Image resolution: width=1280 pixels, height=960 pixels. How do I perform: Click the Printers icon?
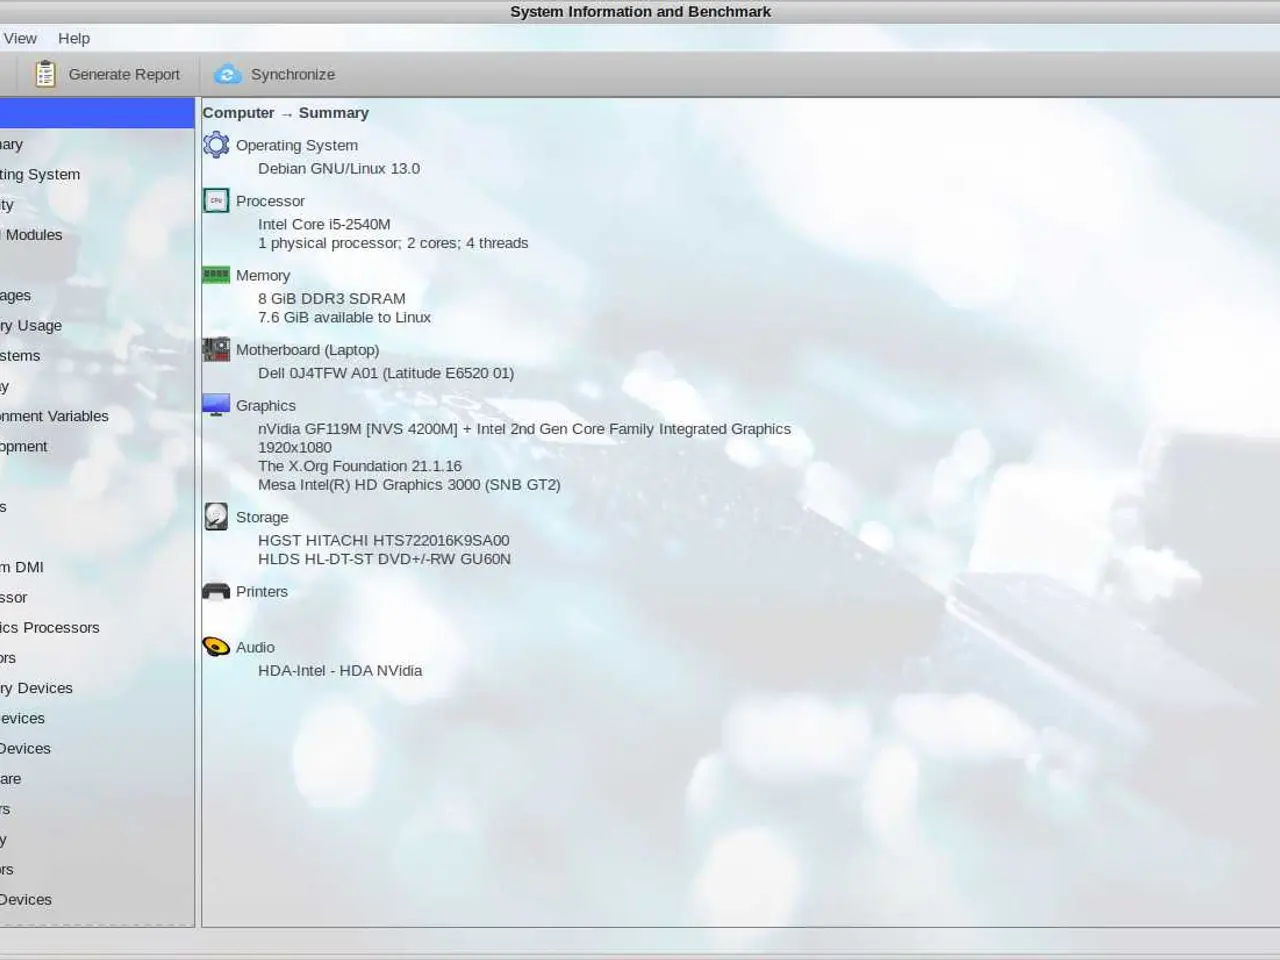point(216,591)
